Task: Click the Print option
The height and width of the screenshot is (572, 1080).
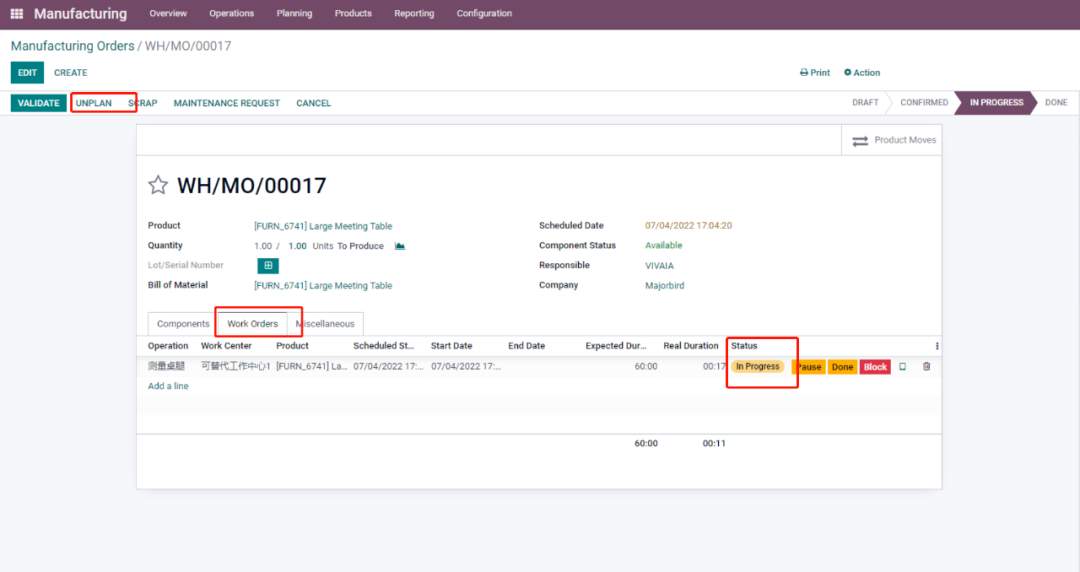Action: coord(815,73)
